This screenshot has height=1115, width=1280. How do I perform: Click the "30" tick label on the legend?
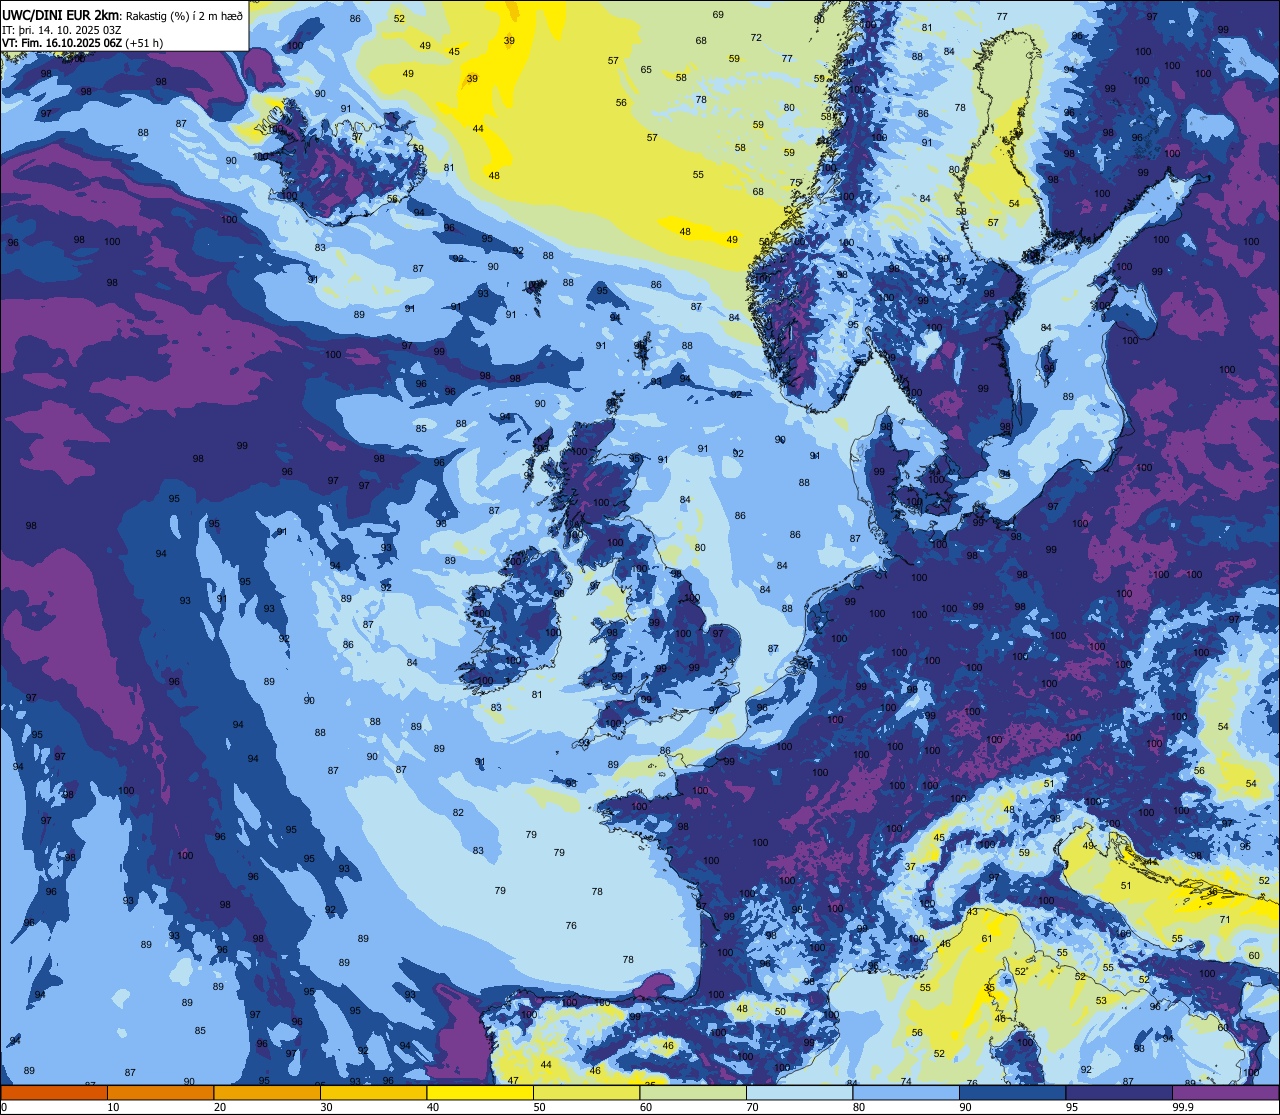[326, 1107]
